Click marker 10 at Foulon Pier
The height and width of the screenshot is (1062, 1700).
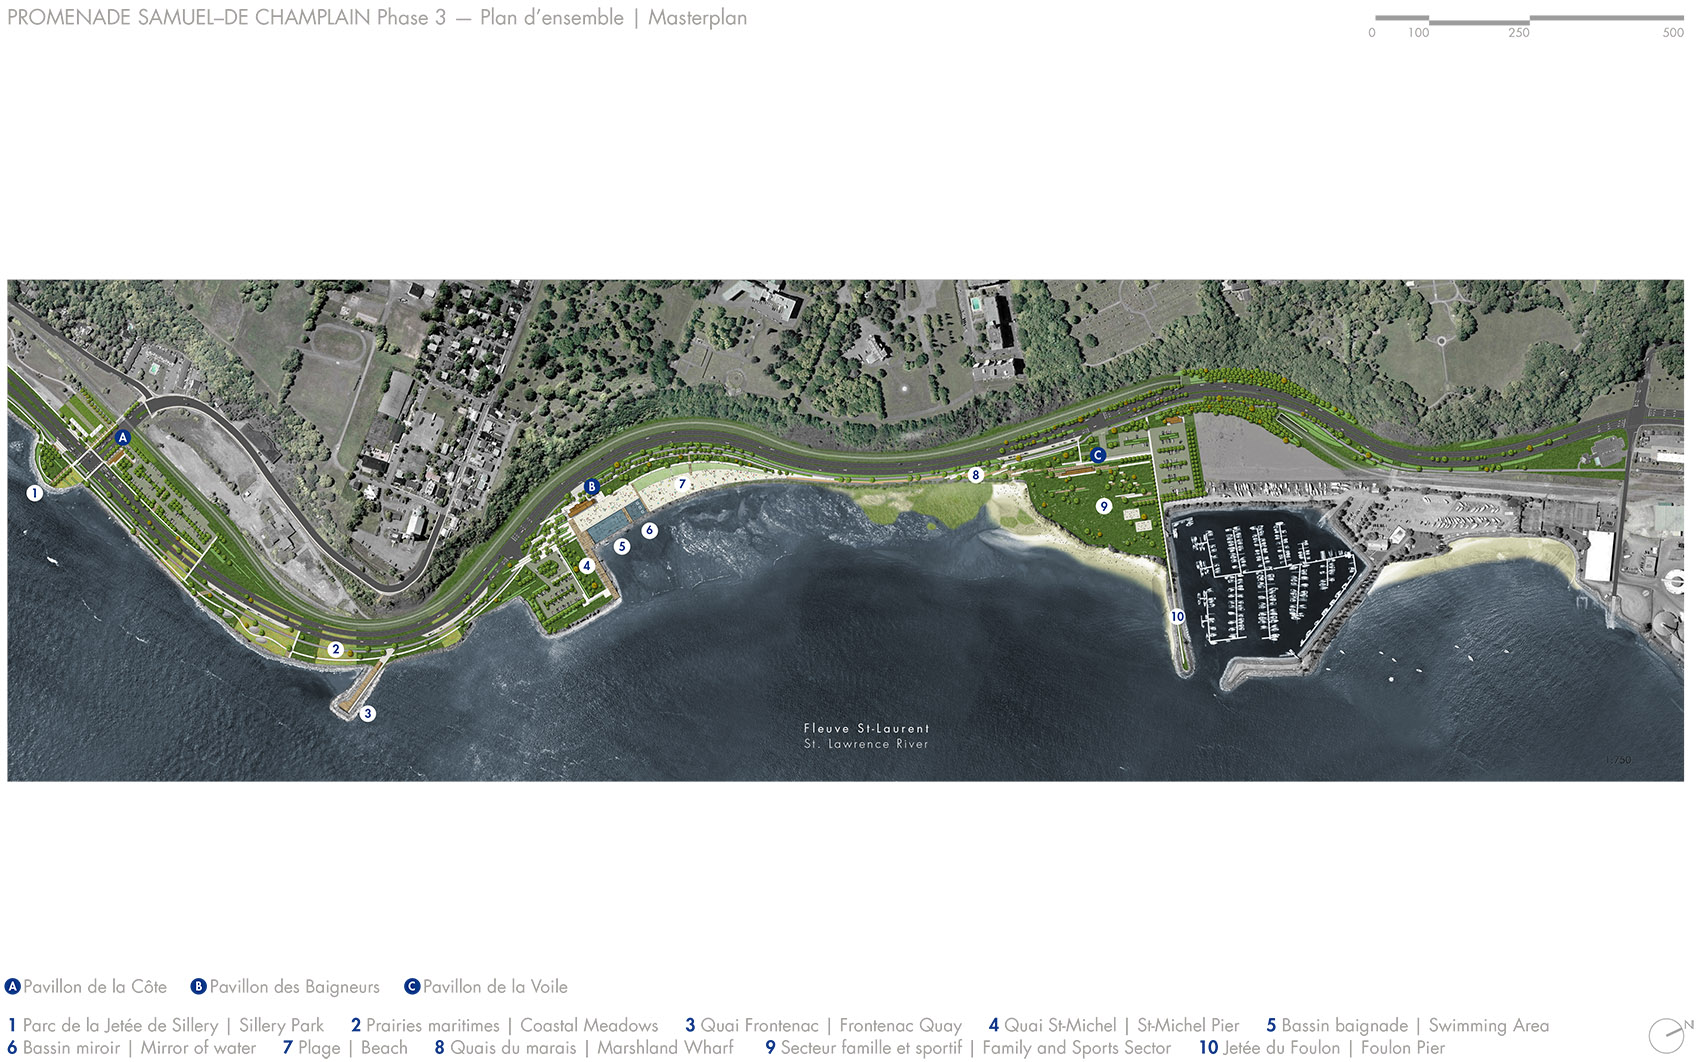tap(1177, 616)
